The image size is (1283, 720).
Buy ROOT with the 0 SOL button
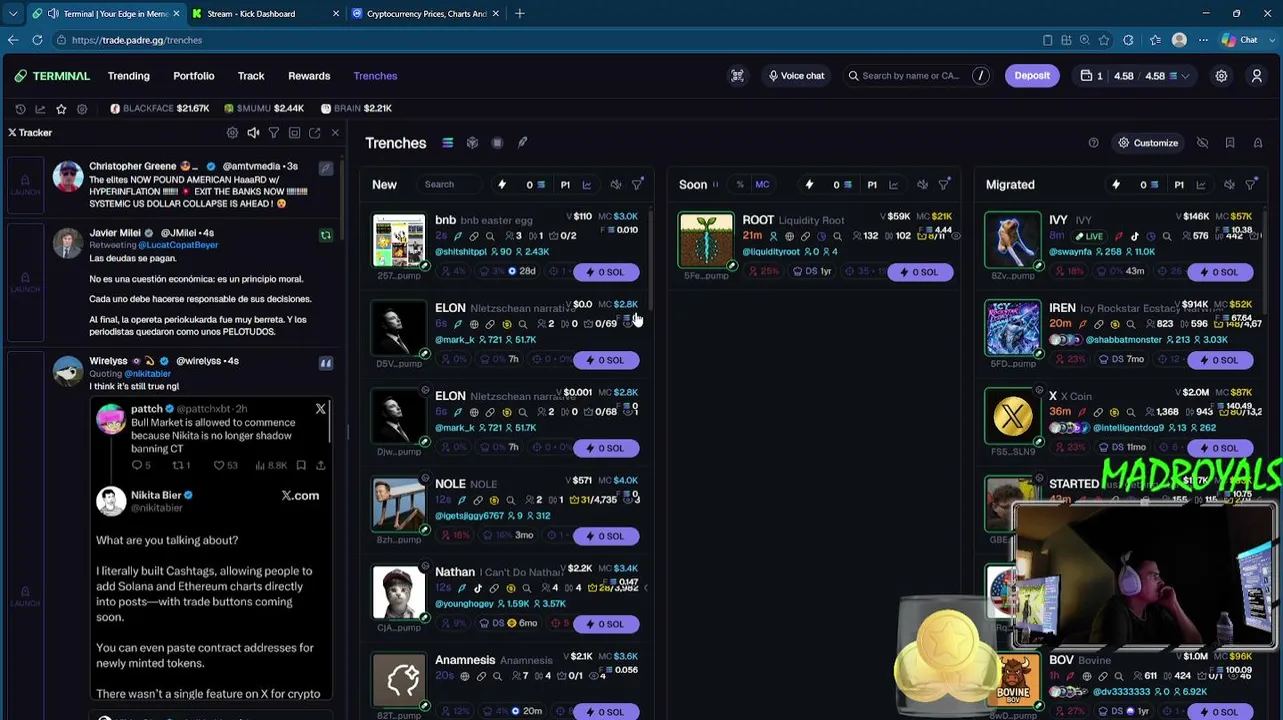[x=920, y=272]
